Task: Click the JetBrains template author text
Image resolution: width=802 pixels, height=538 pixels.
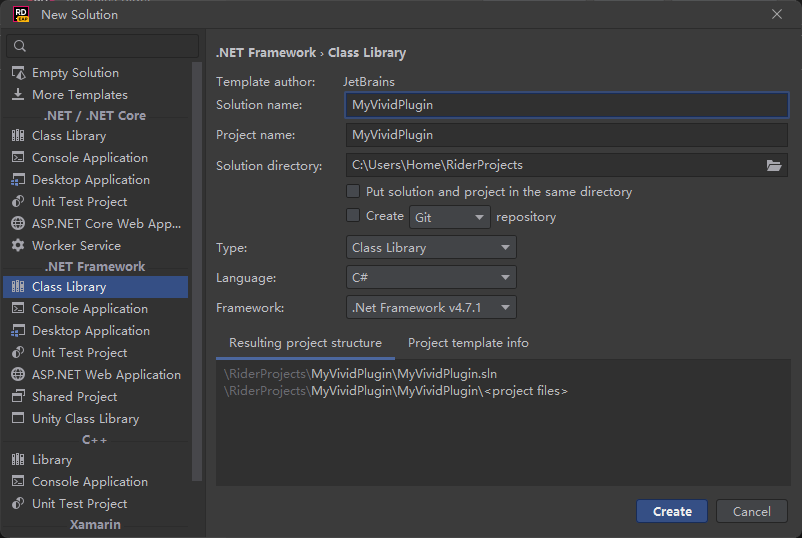Action: pos(369,82)
